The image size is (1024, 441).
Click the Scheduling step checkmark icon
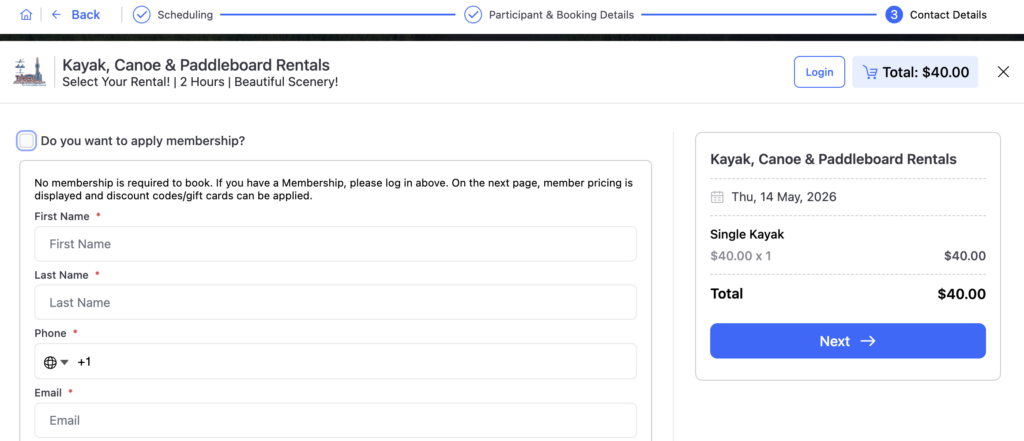tap(142, 15)
